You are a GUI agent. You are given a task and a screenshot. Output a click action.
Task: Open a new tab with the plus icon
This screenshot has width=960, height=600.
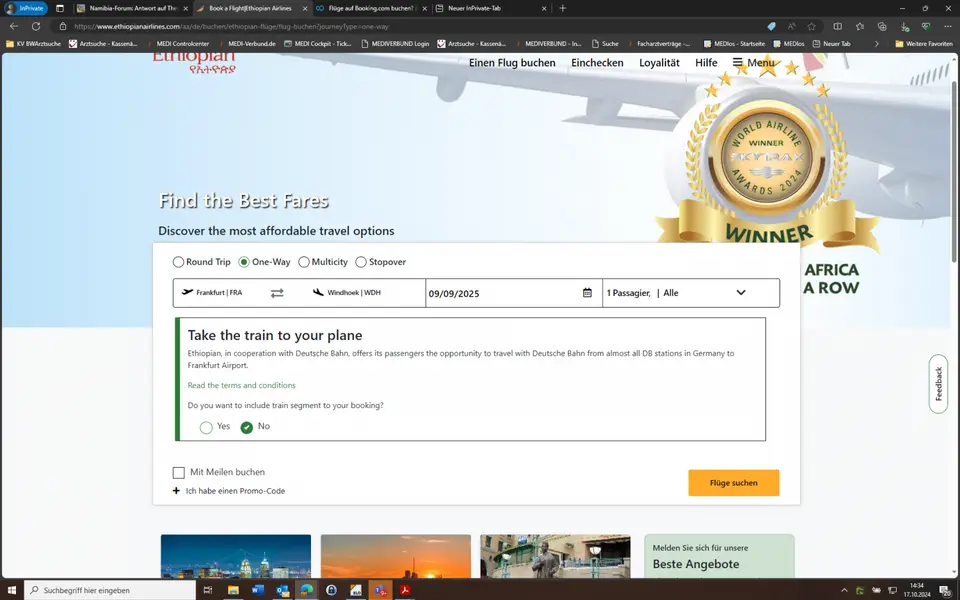pos(563,9)
